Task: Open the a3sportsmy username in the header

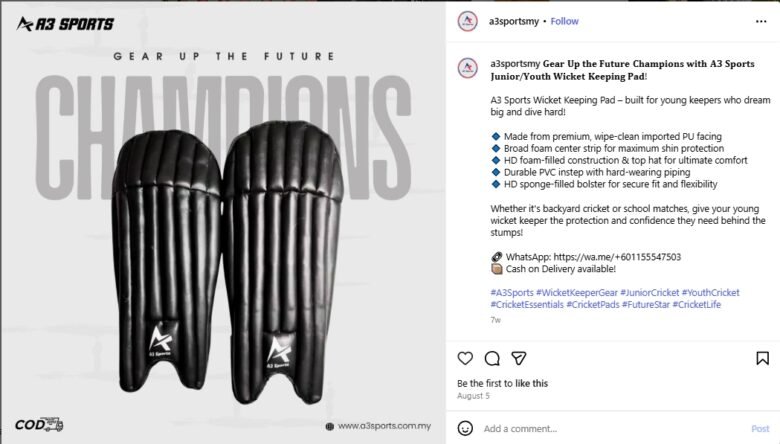Action: [x=515, y=21]
